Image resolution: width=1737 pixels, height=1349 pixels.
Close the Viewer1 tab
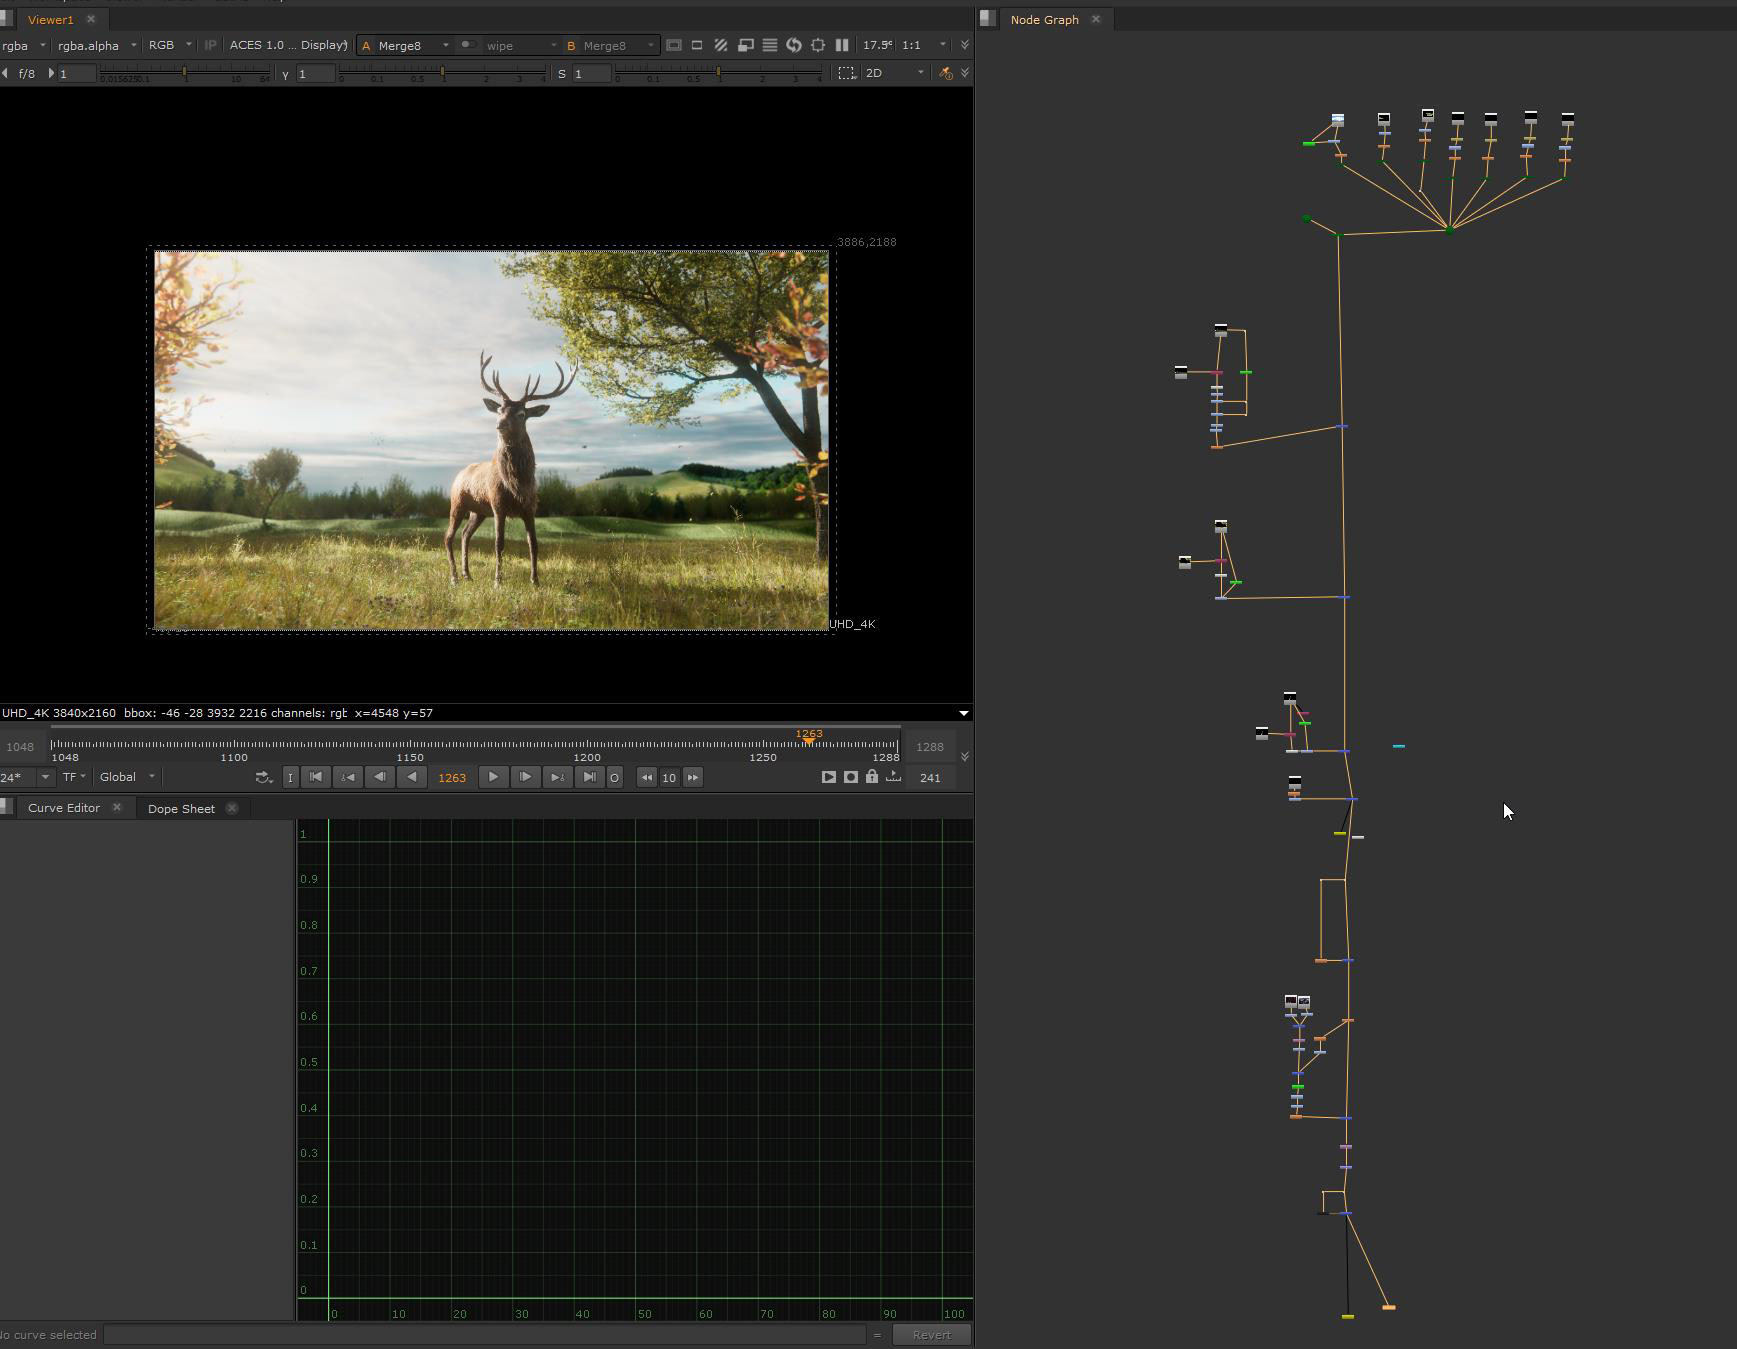point(91,19)
